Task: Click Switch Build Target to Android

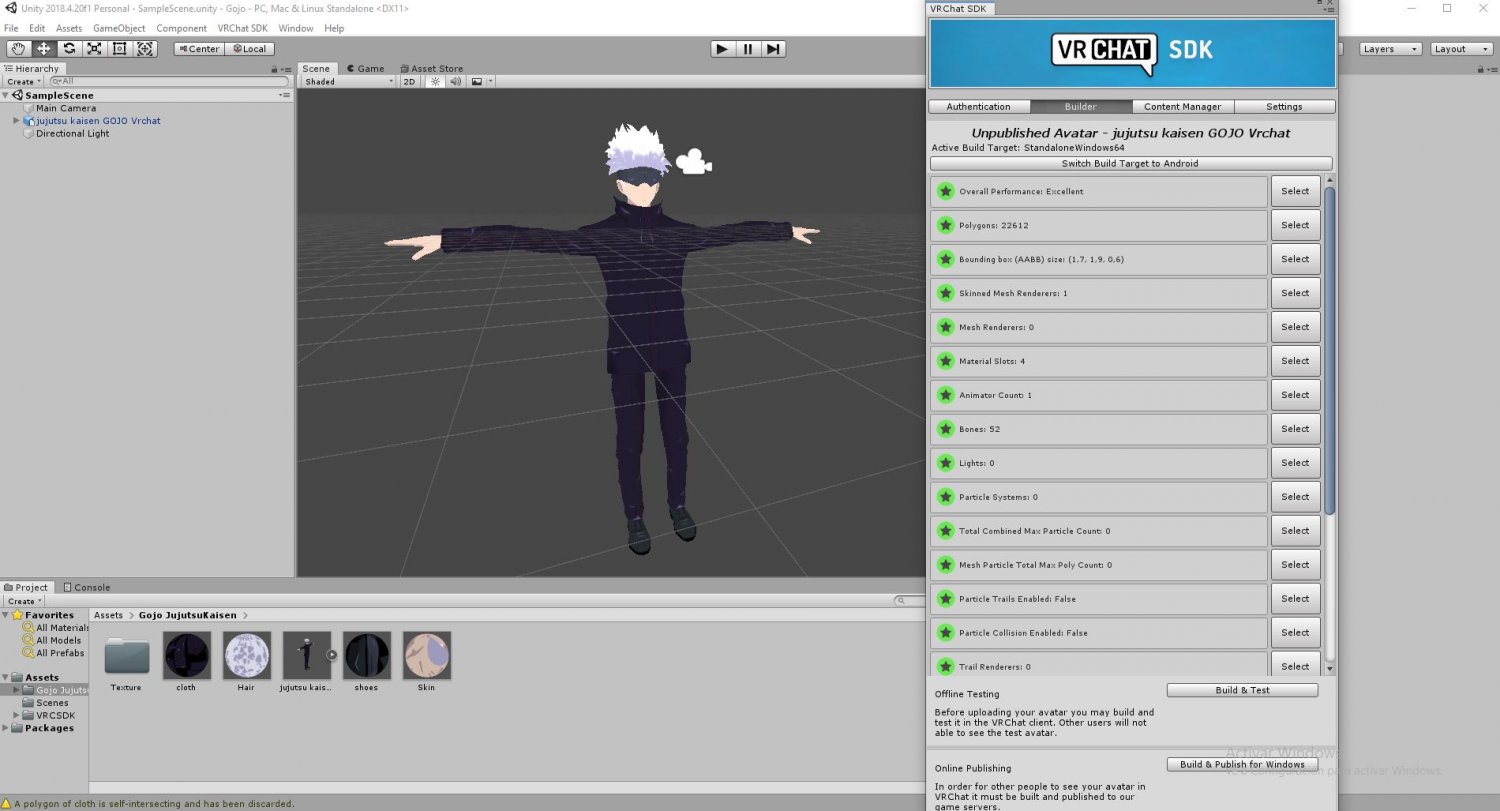Action: tap(1130, 163)
